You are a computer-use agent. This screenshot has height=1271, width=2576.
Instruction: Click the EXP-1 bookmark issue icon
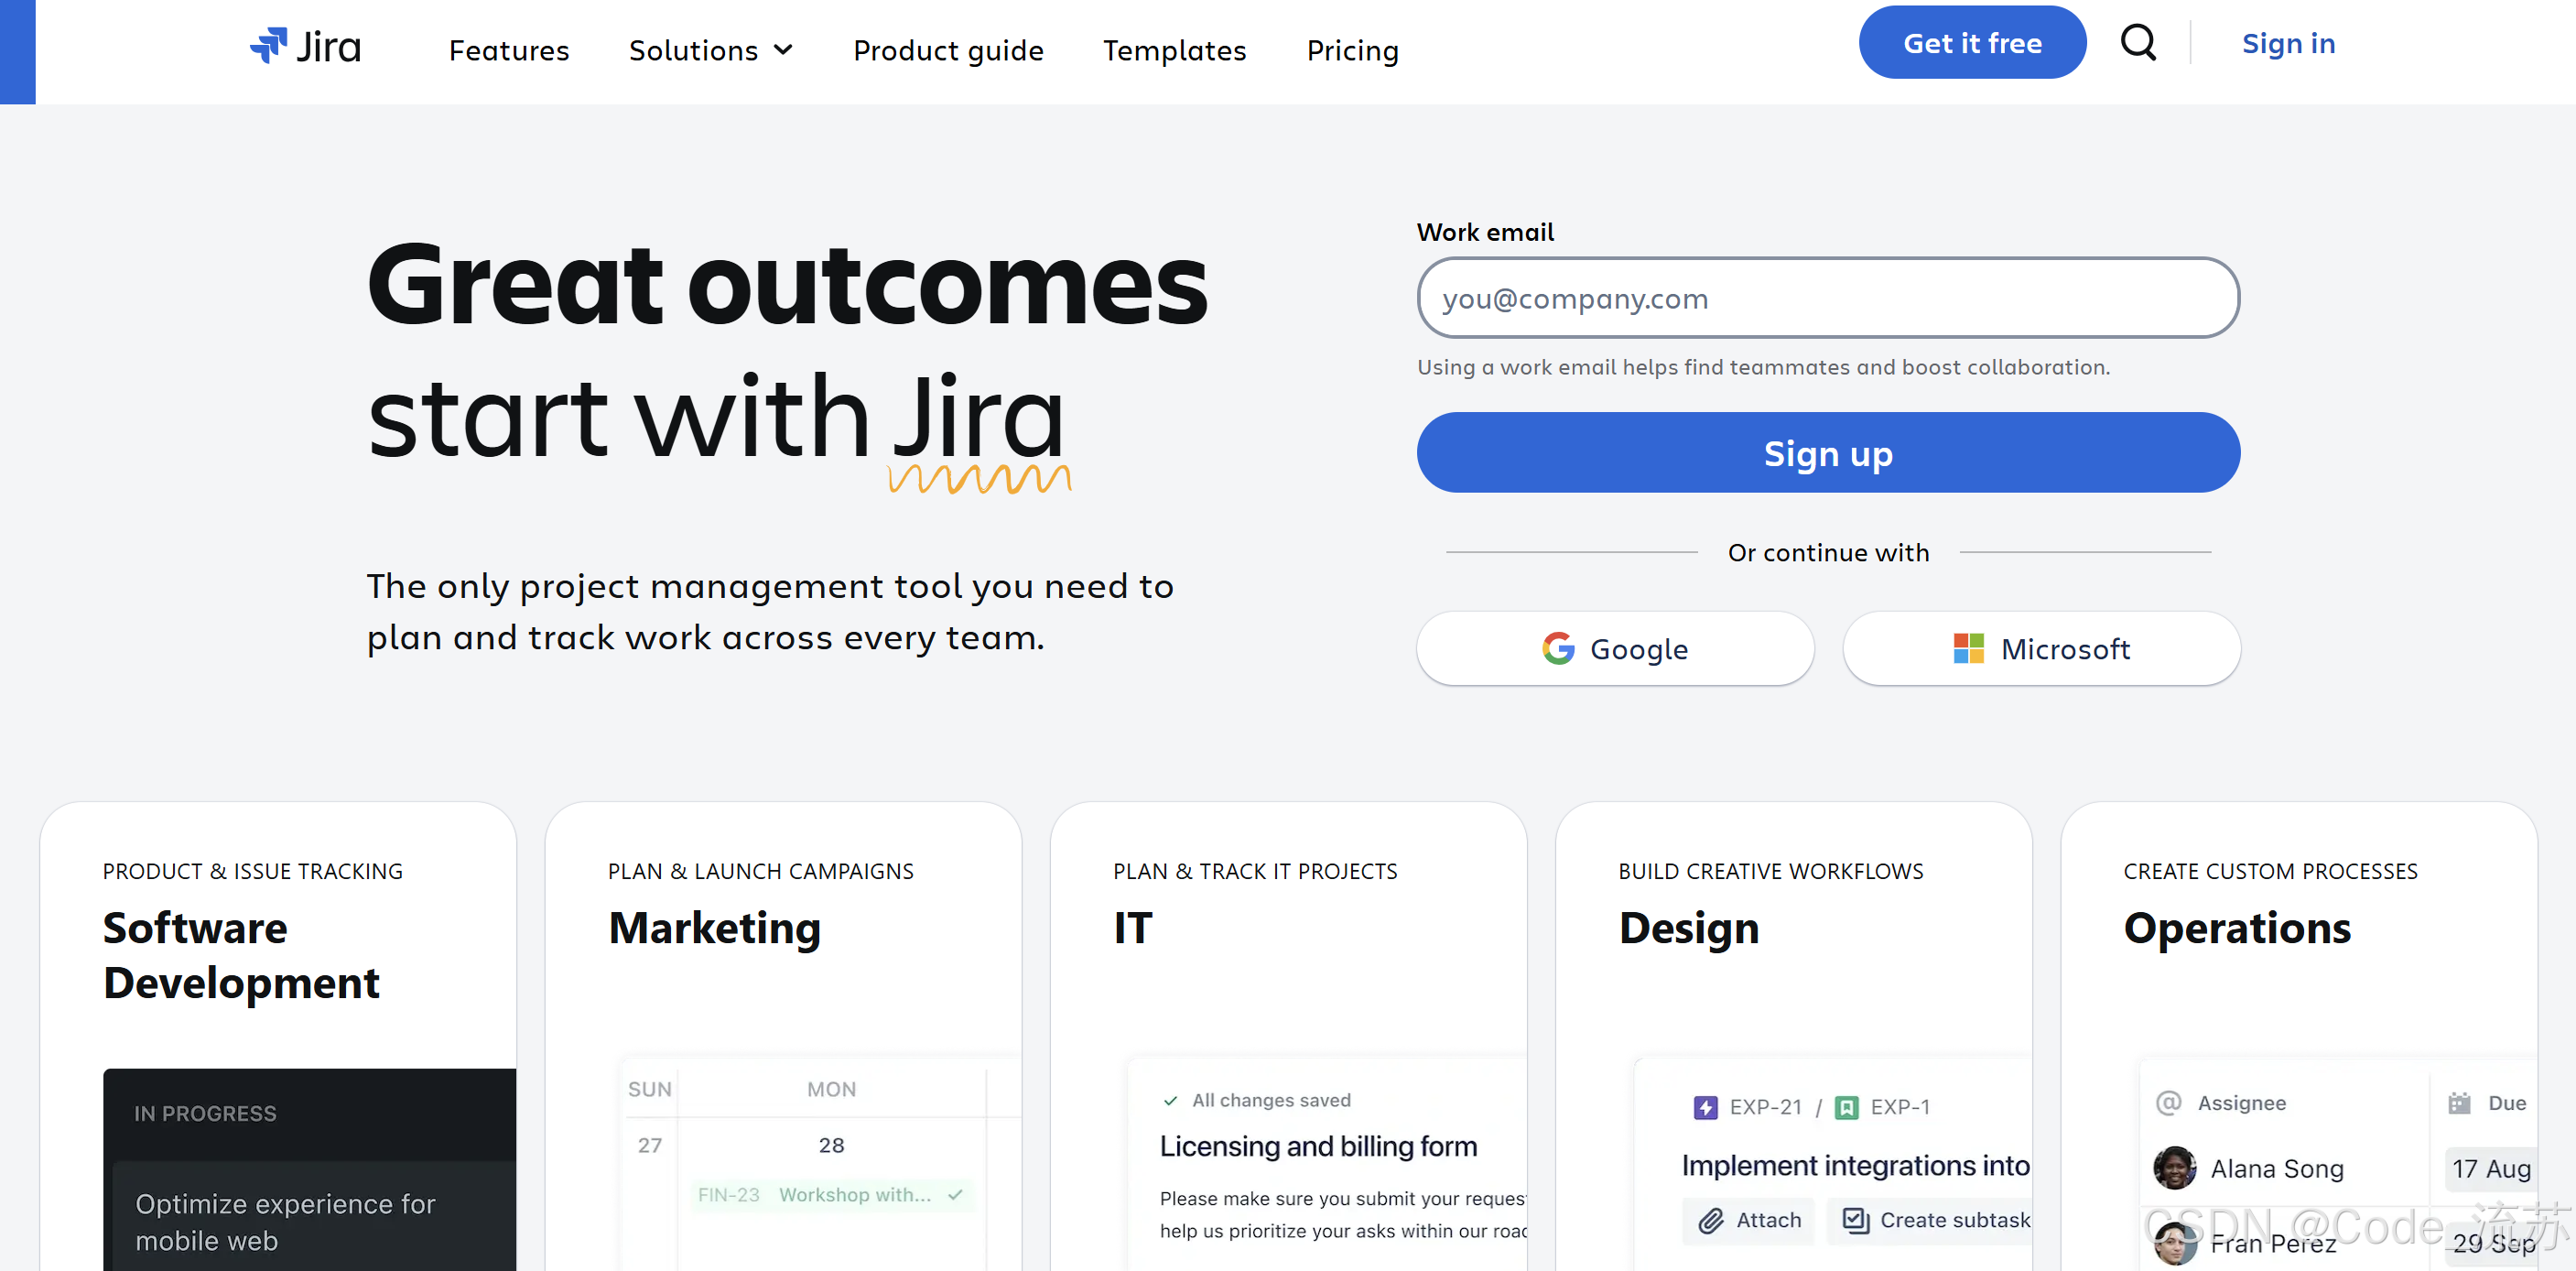[x=1847, y=1107]
